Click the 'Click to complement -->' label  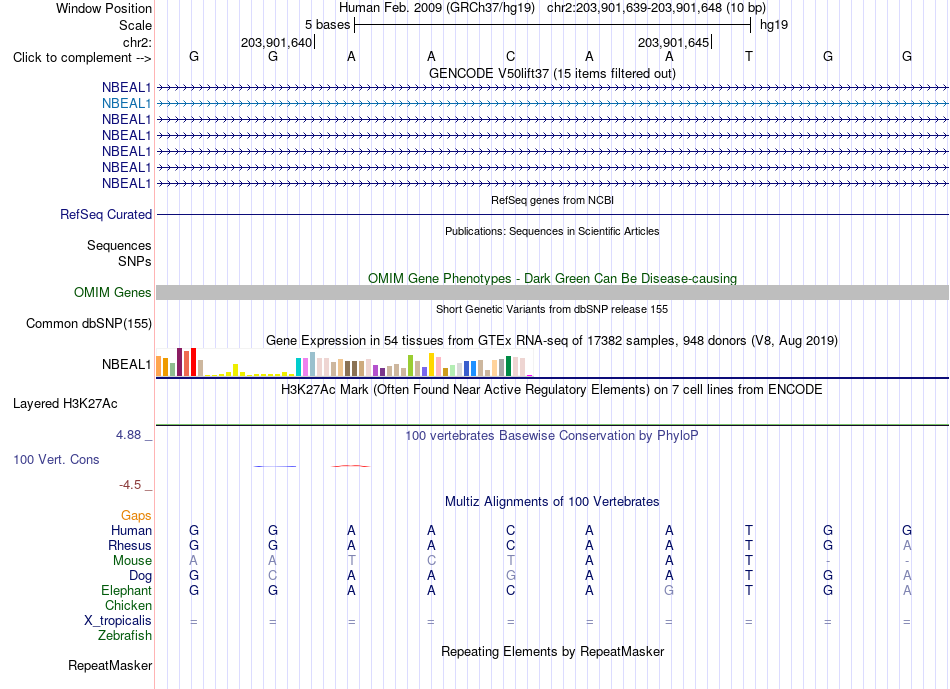coord(82,58)
